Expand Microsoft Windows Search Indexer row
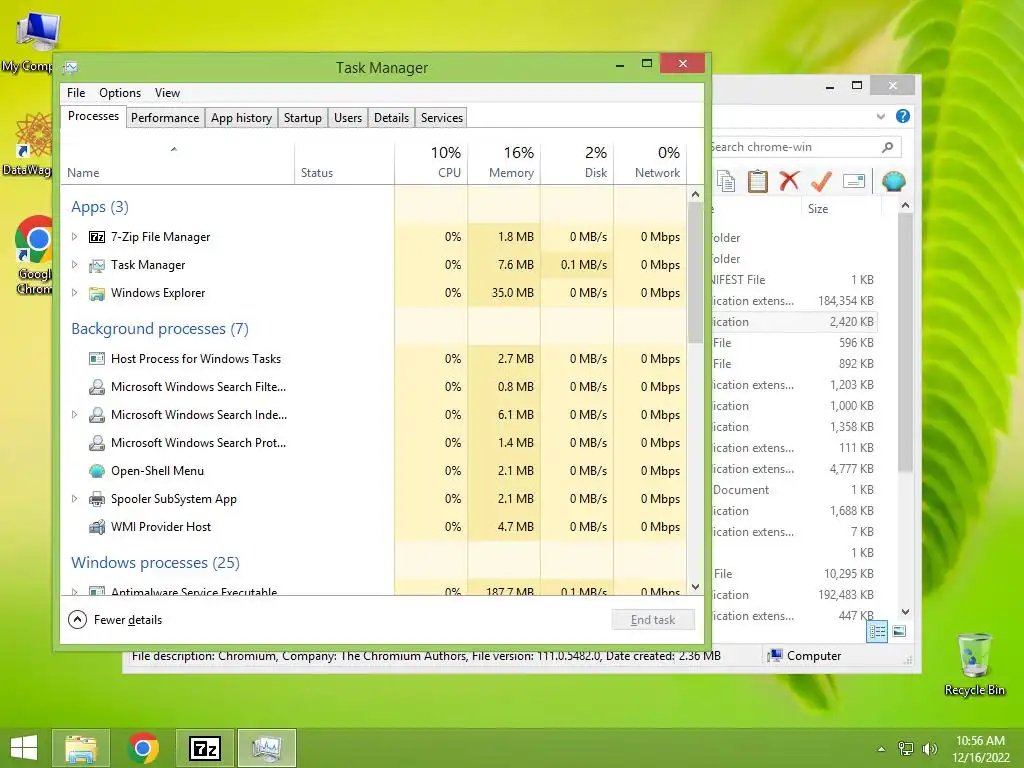Image resolution: width=1024 pixels, height=768 pixels. (74, 415)
